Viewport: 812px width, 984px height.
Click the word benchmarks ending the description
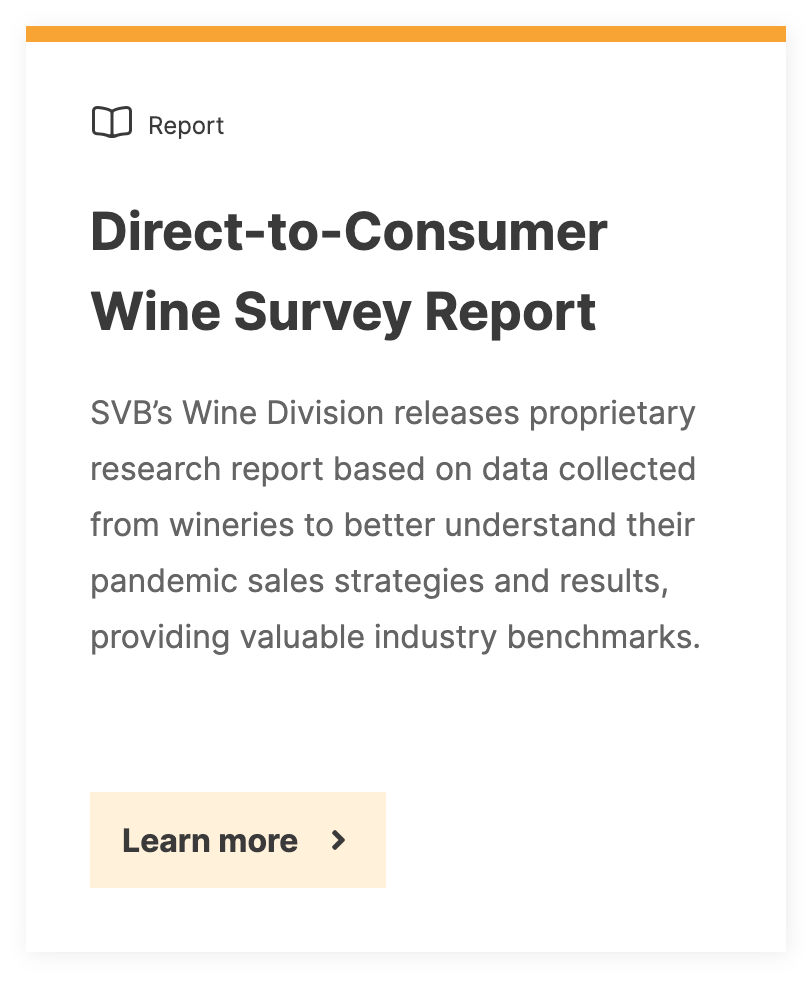[603, 637]
